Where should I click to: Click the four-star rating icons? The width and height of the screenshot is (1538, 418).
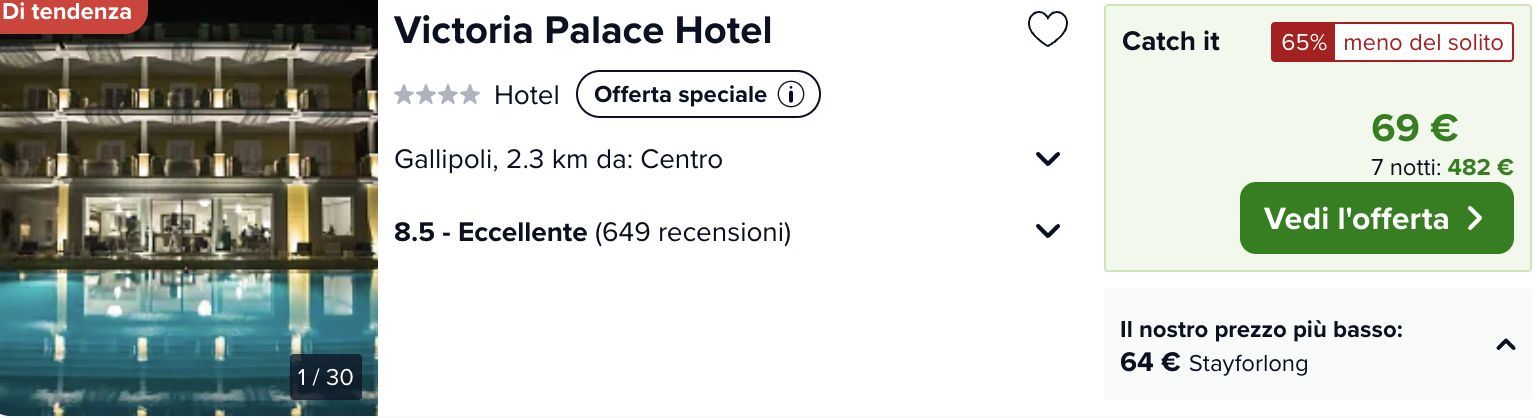(437, 95)
